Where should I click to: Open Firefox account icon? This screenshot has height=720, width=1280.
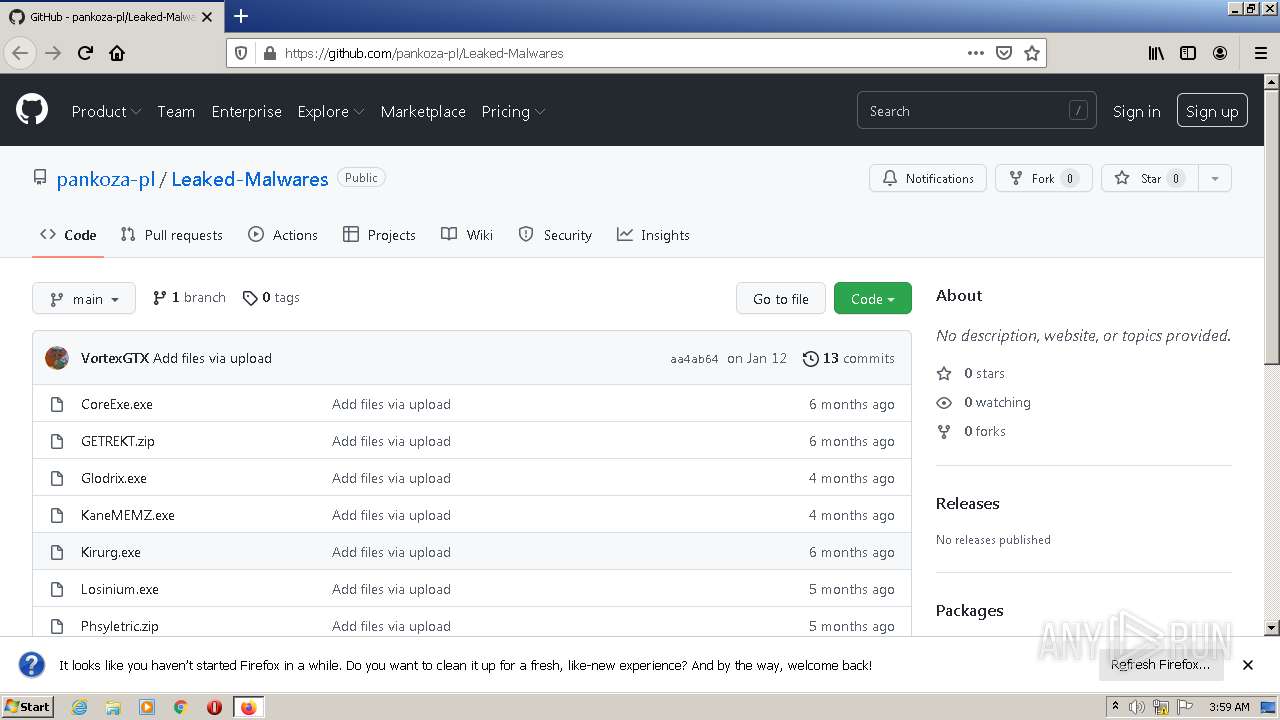click(1220, 53)
